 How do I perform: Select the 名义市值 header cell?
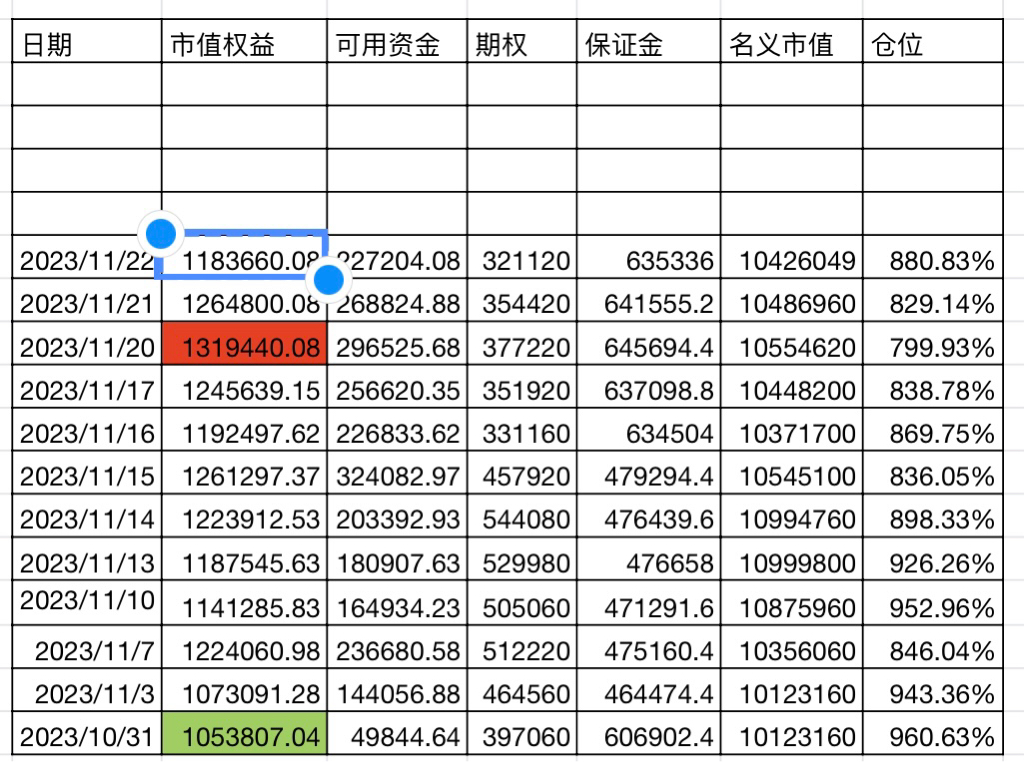click(791, 45)
